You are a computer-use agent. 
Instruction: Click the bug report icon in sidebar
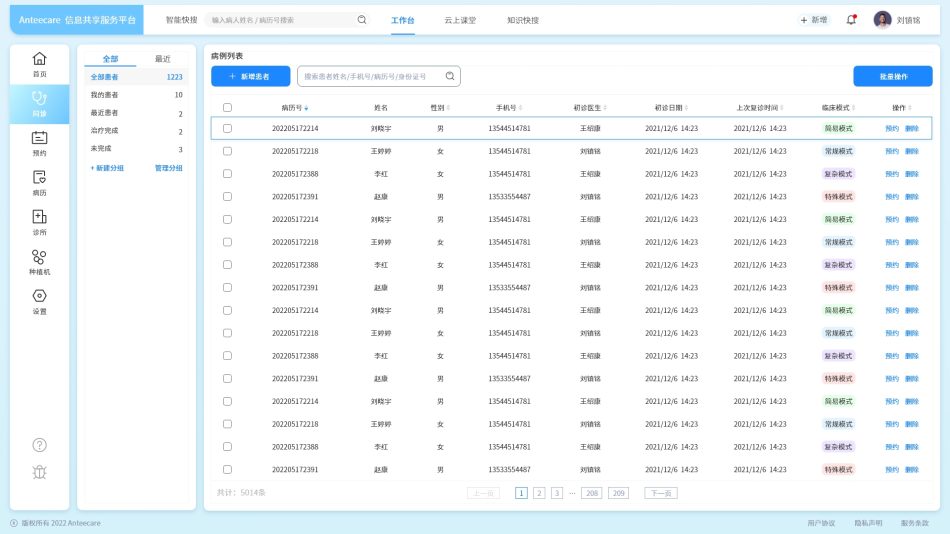(39, 472)
